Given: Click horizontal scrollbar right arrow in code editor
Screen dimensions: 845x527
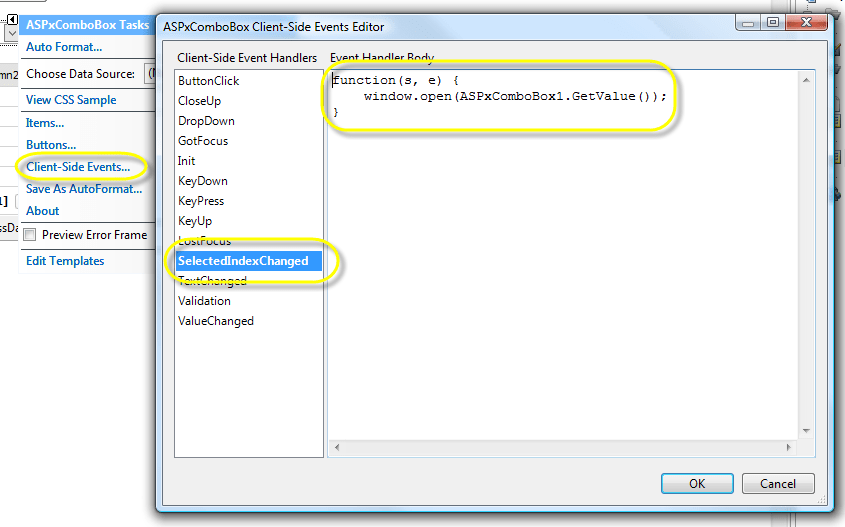Looking at the screenshot, I should click(x=788, y=447).
